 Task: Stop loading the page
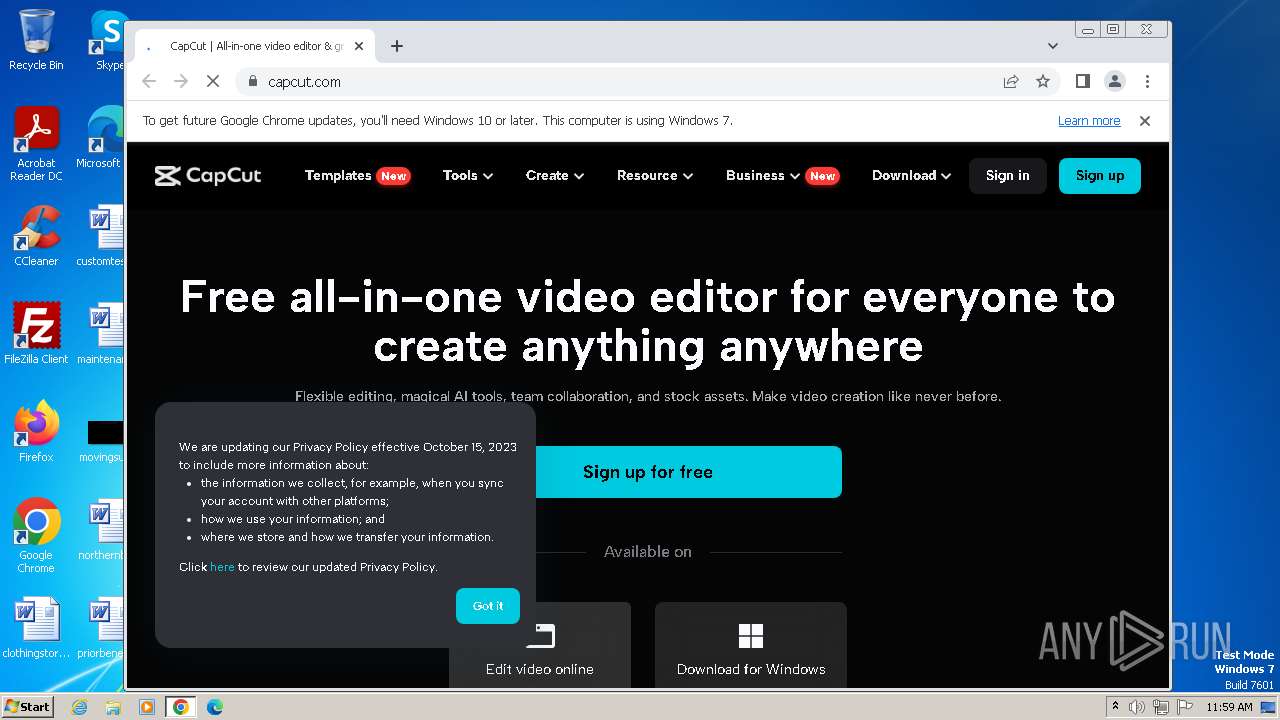tap(213, 82)
